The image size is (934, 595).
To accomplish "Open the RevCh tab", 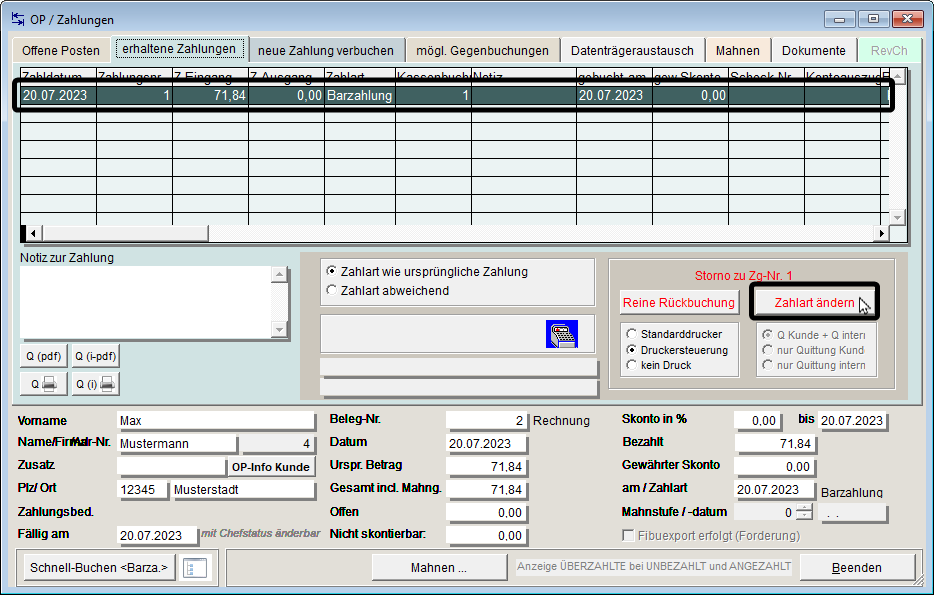I will tap(889, 51).
